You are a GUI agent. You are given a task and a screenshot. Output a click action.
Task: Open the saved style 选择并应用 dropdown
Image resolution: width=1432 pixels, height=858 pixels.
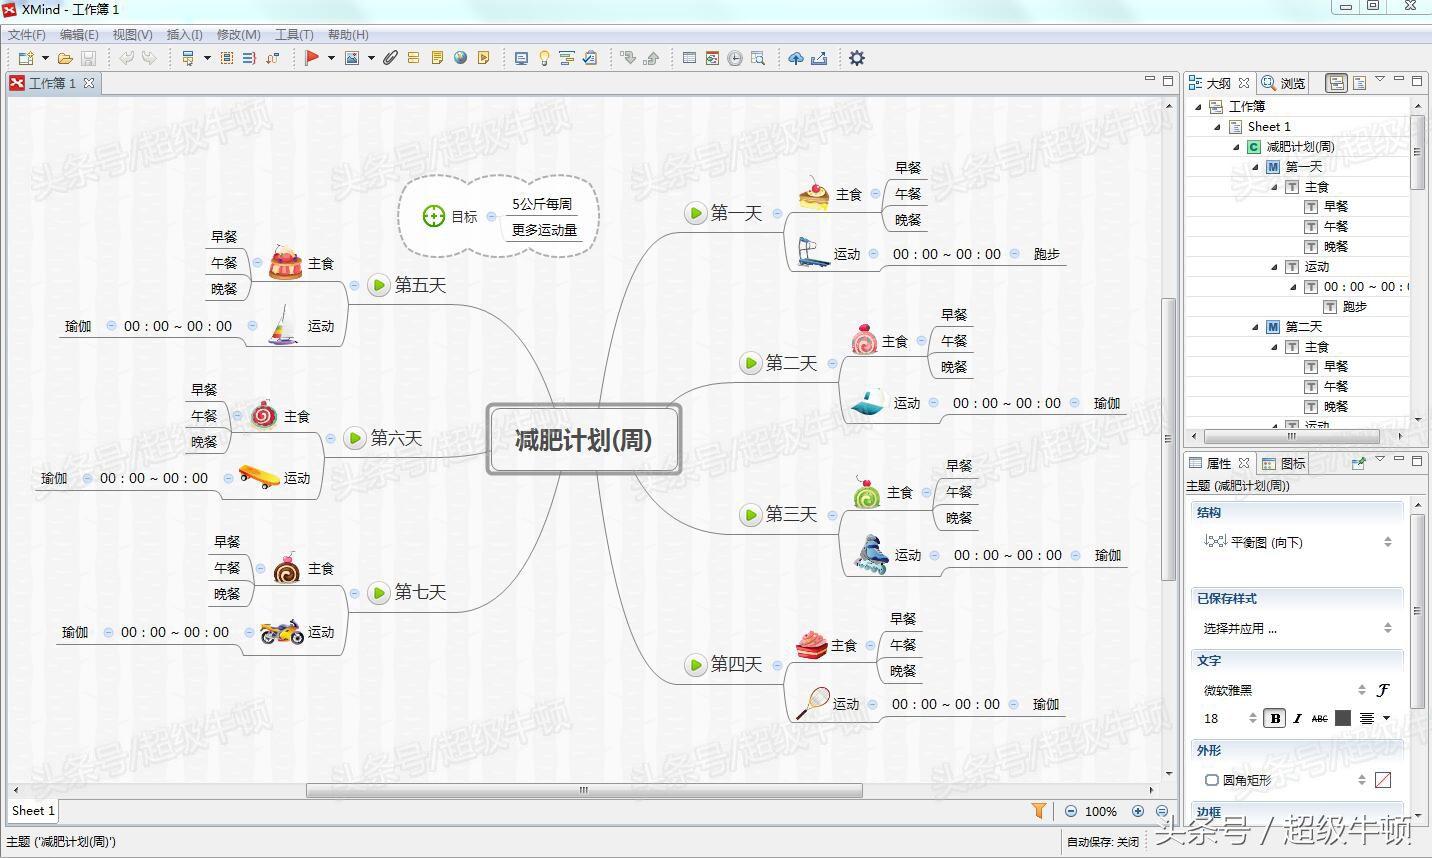(1298, 628)
